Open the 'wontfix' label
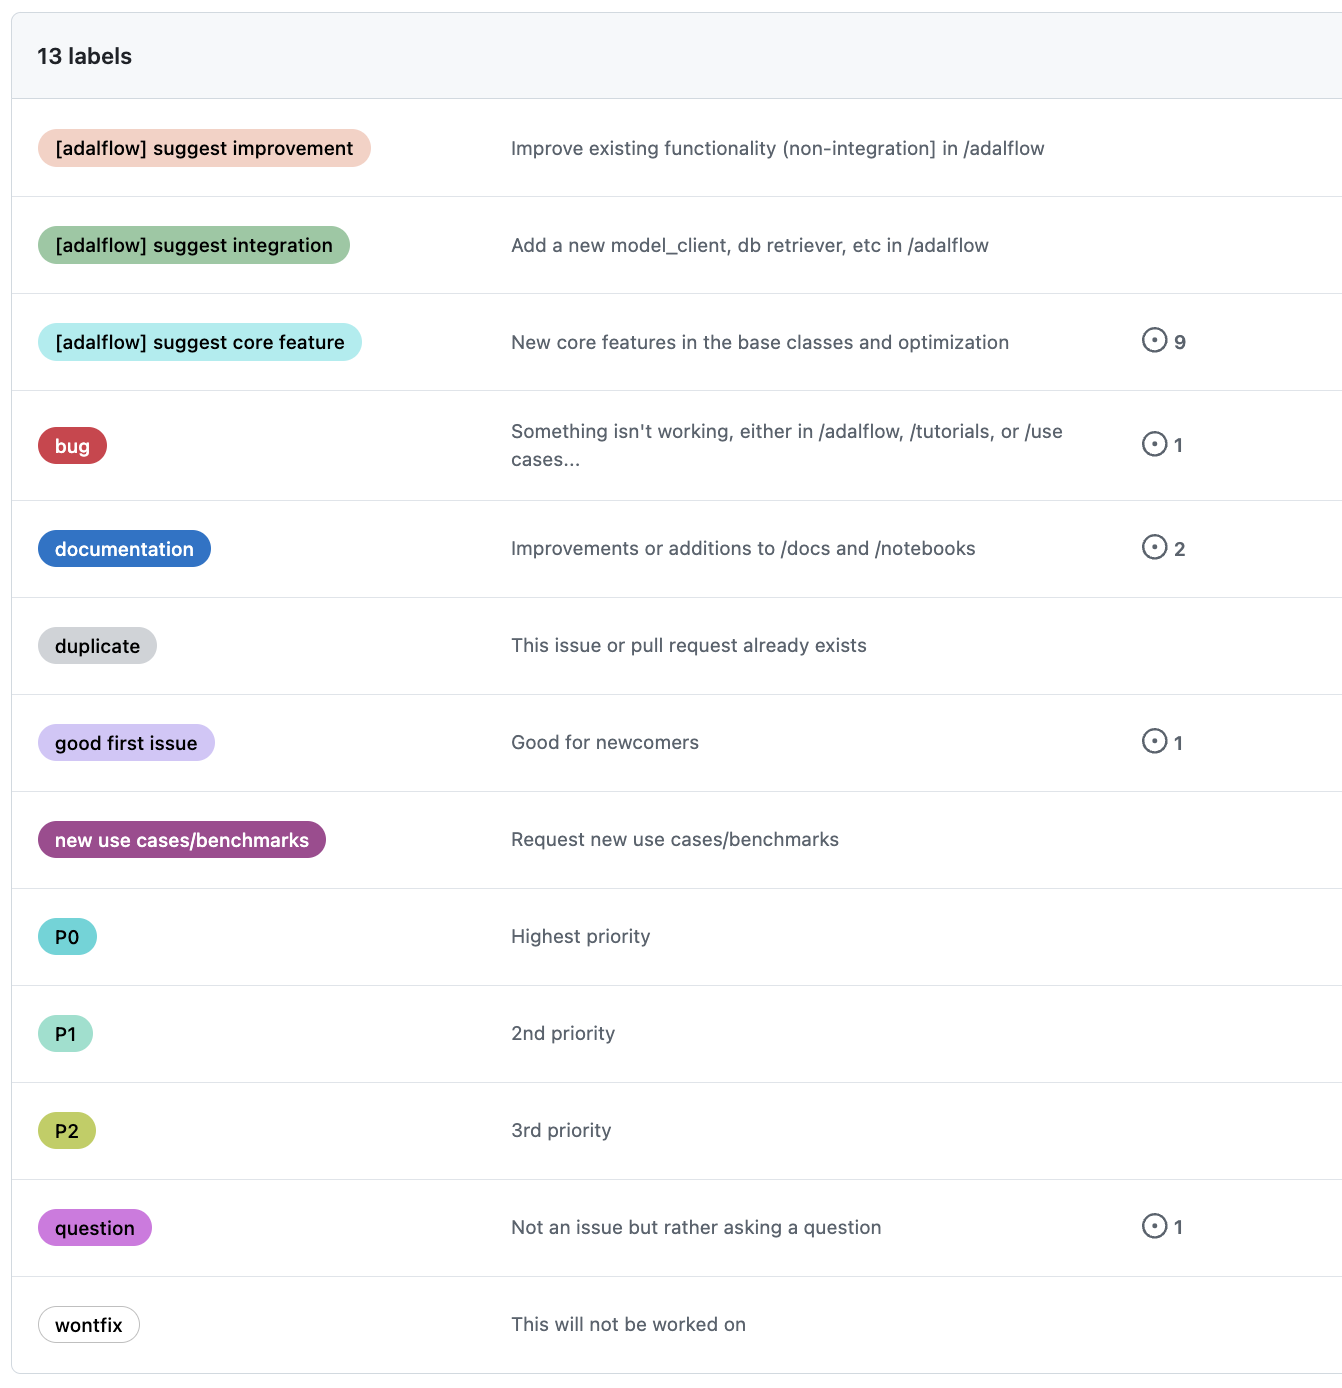The width and height of the screenshot is (1342, 1388). click(x=89, y=1325)
